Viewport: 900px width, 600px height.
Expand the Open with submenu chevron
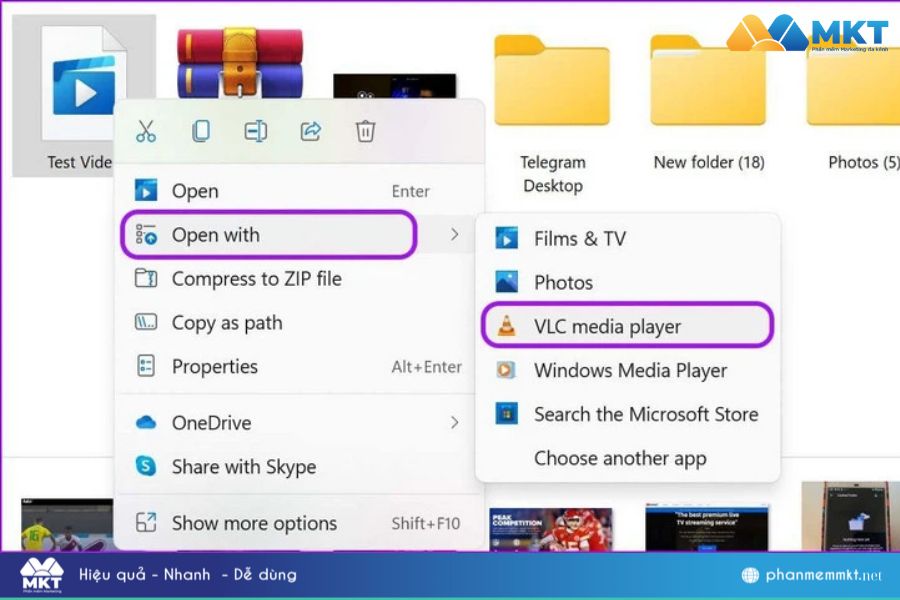[x=456, y=234]
